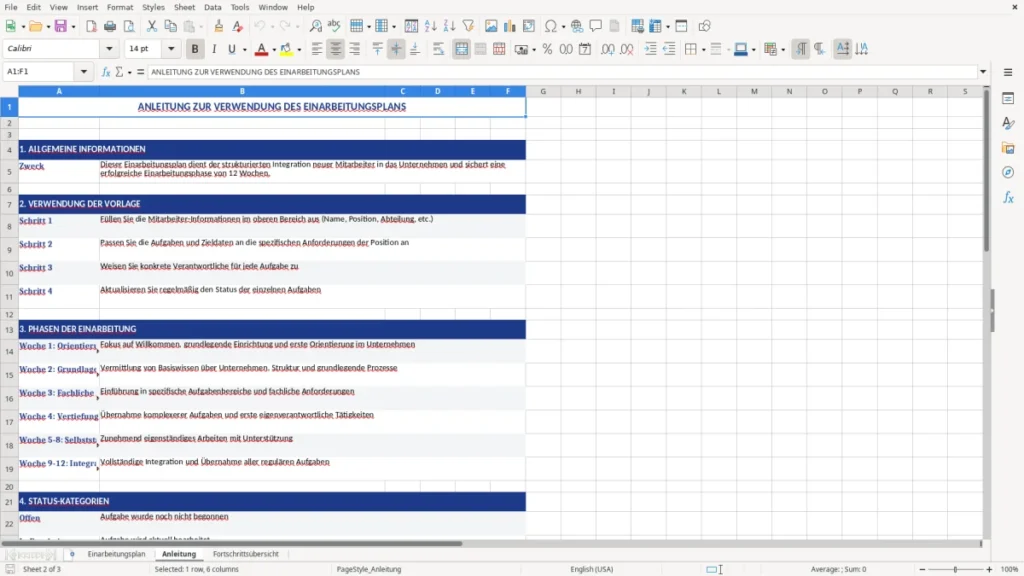Open the Sheet menu
Viewport: 1024px width, 576px height.
click(x=184, y=7)
